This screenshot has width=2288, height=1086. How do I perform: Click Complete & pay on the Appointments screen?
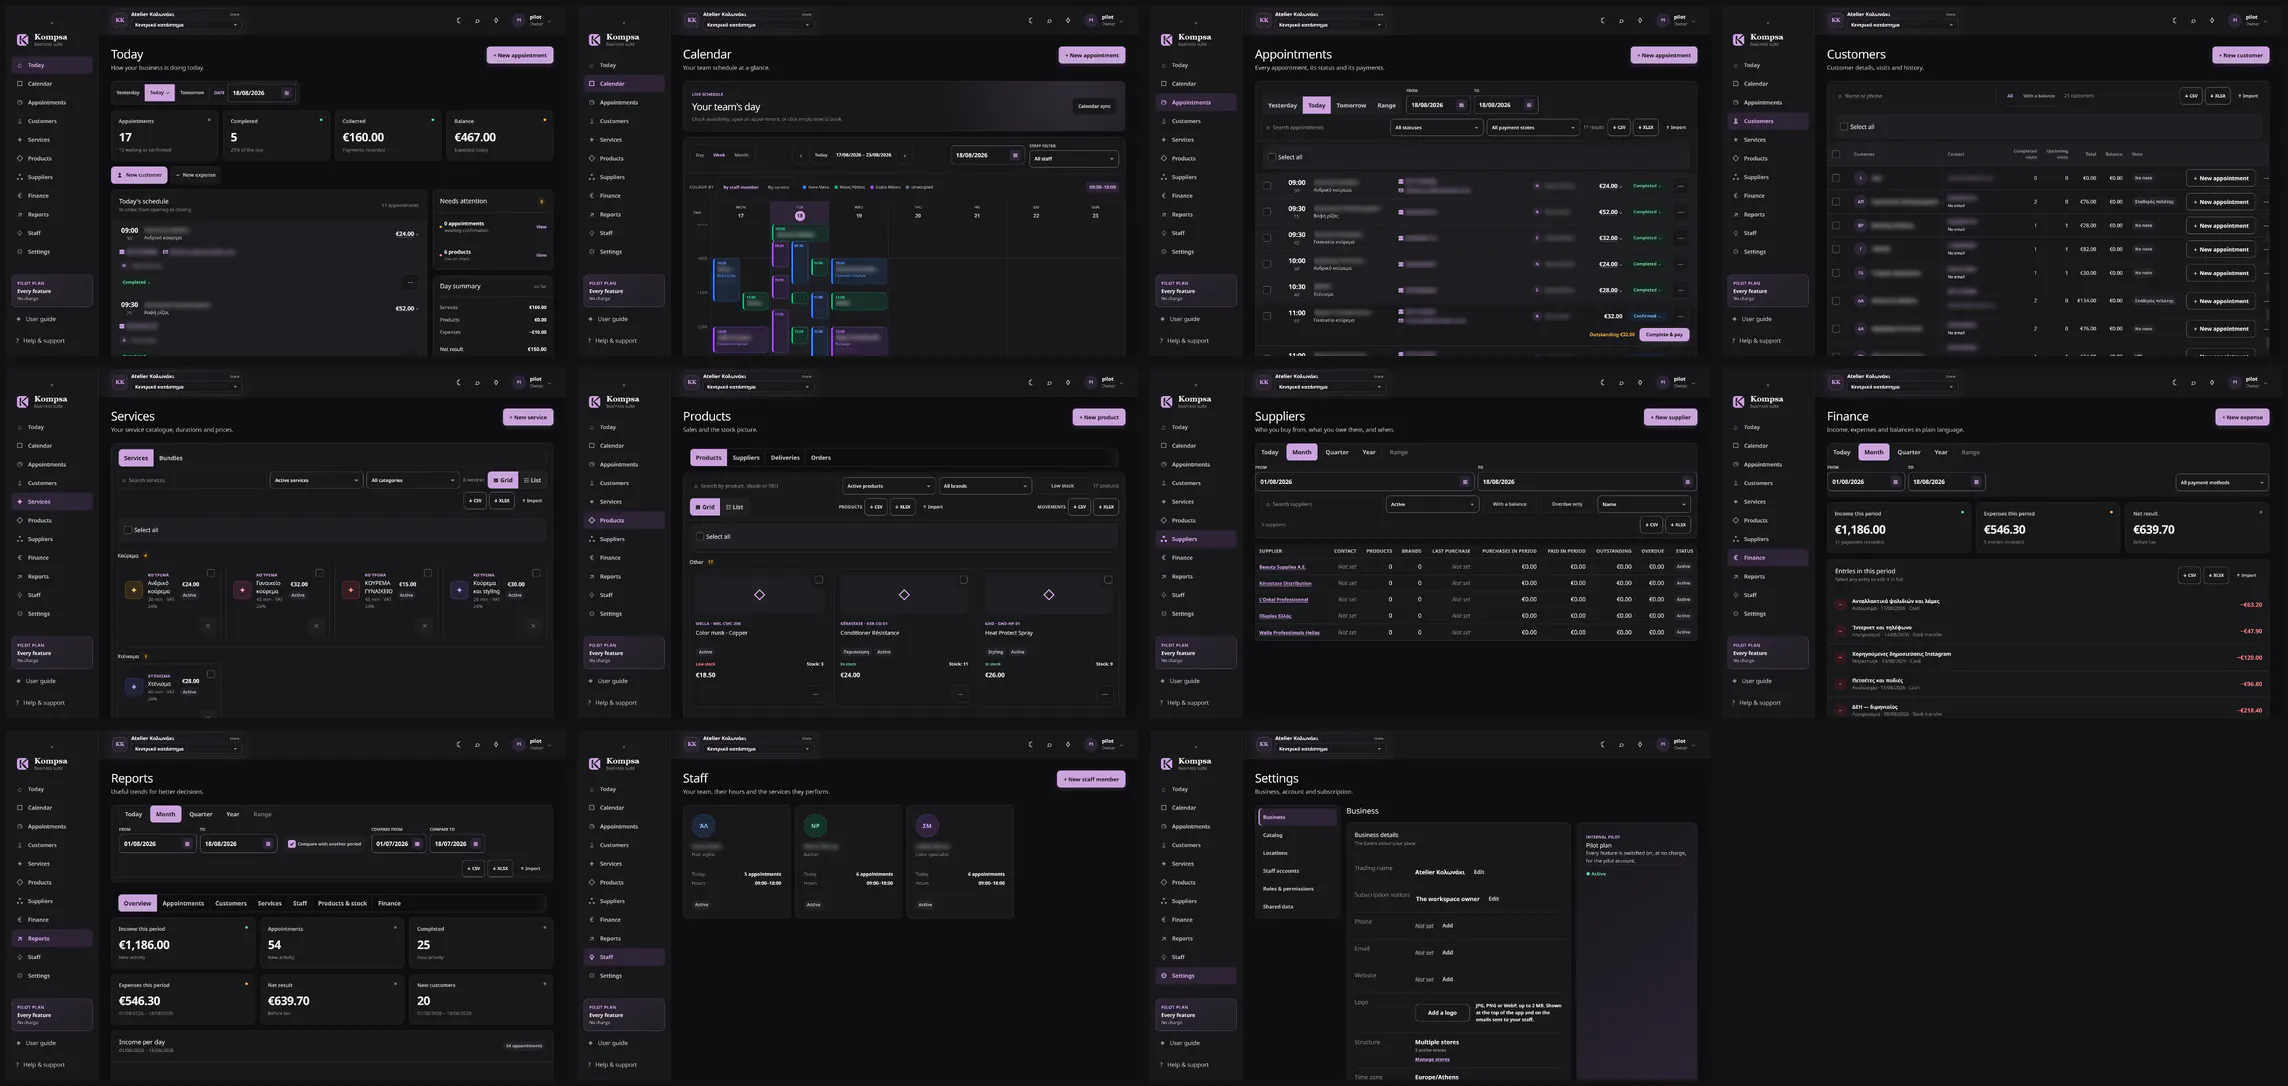tap(1664, 335)
